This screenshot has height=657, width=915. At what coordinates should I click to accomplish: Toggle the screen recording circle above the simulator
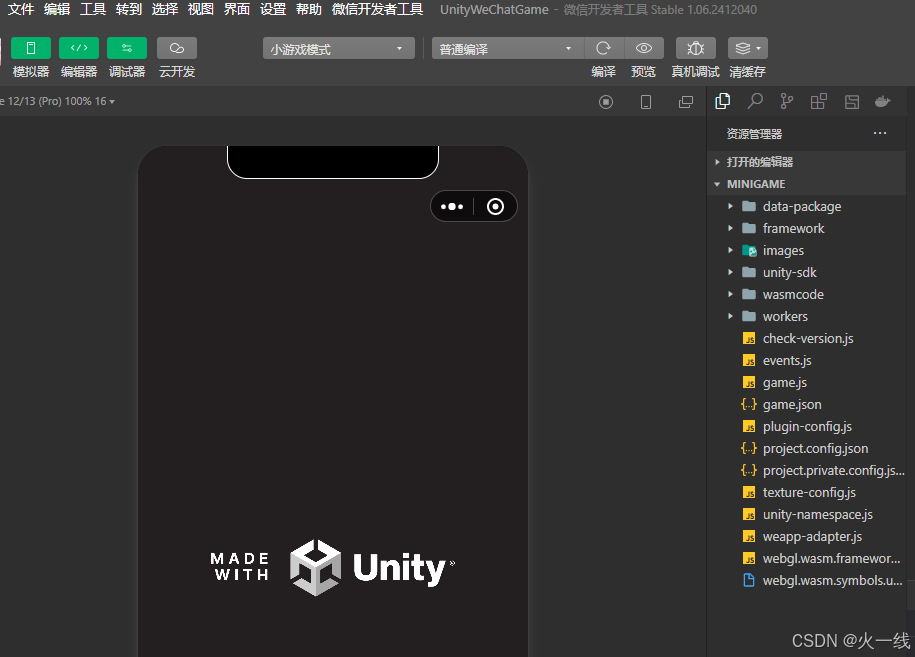[x=605, y=101]
